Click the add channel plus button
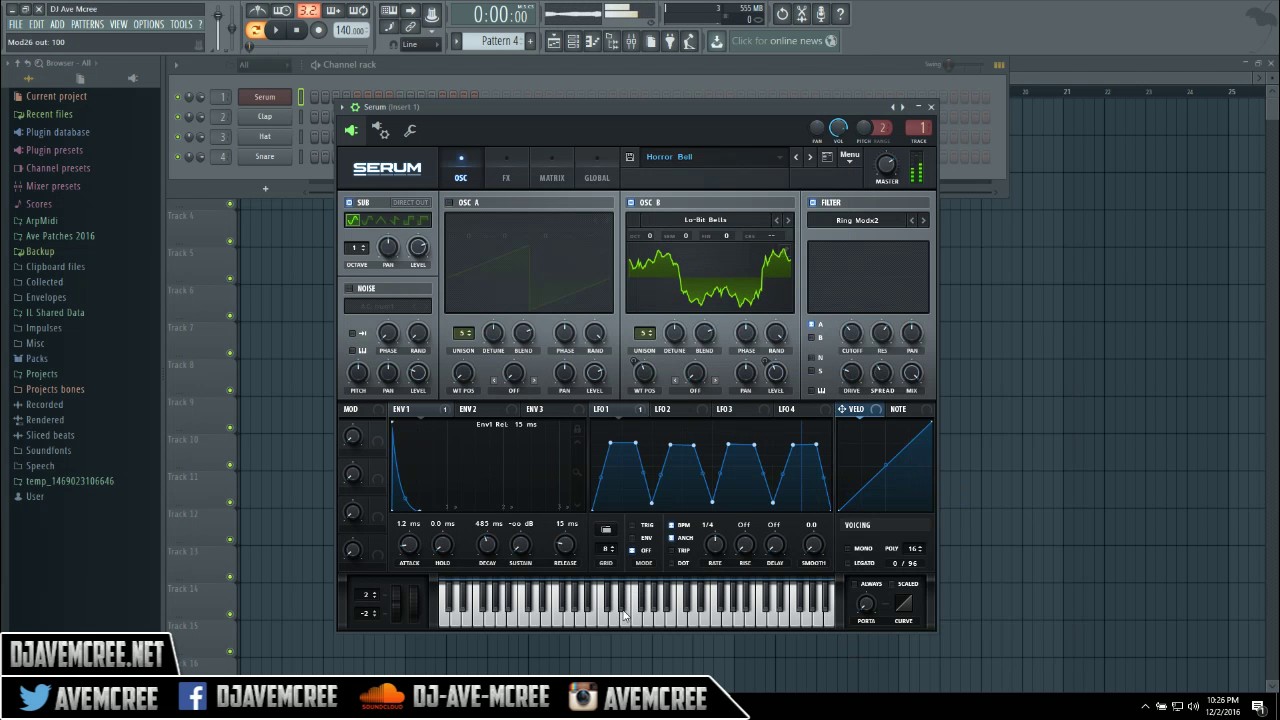Viewport: 1280px width, 720px height. point(265,188)
